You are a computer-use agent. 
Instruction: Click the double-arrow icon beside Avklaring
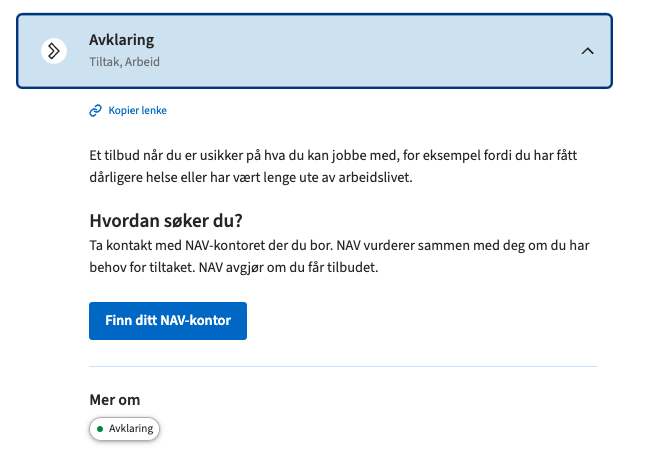54,51
